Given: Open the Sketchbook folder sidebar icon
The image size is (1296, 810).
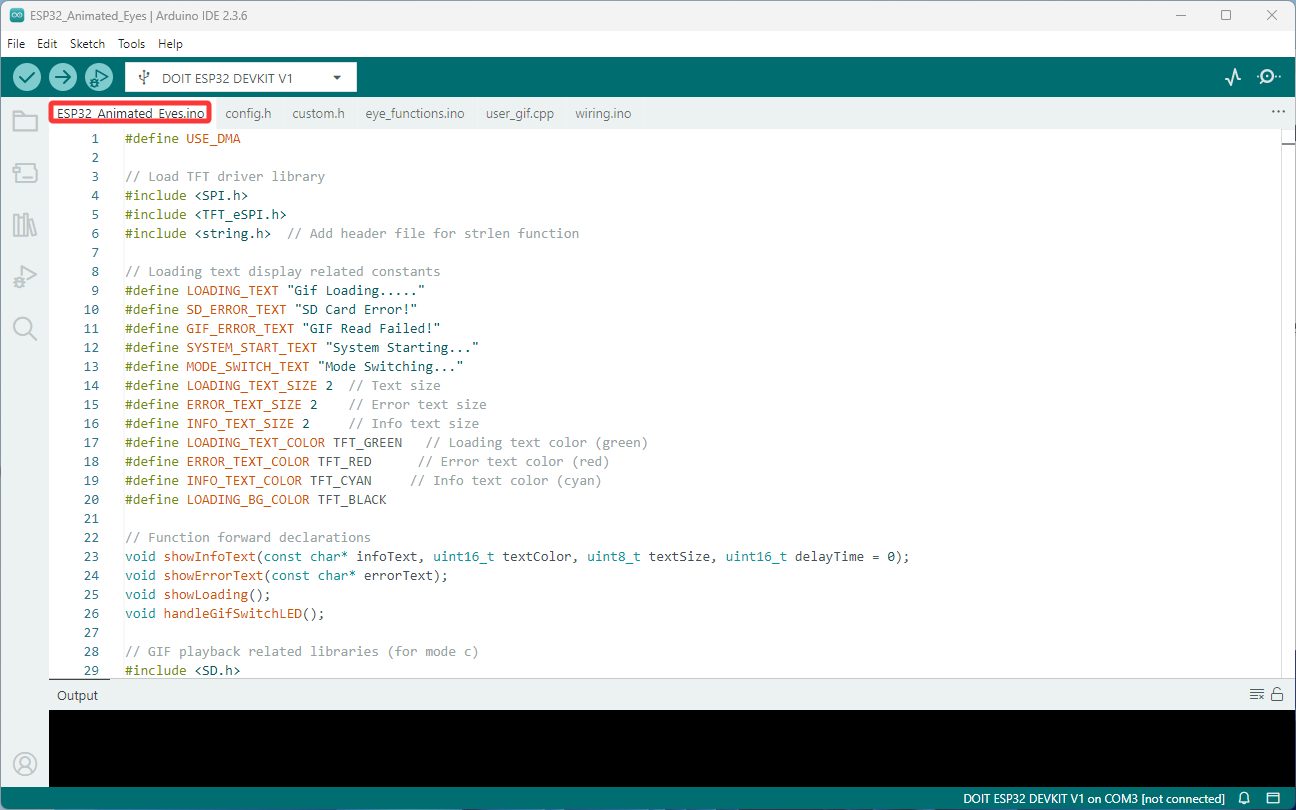Looking at the screenshot, I should [25, 122].
